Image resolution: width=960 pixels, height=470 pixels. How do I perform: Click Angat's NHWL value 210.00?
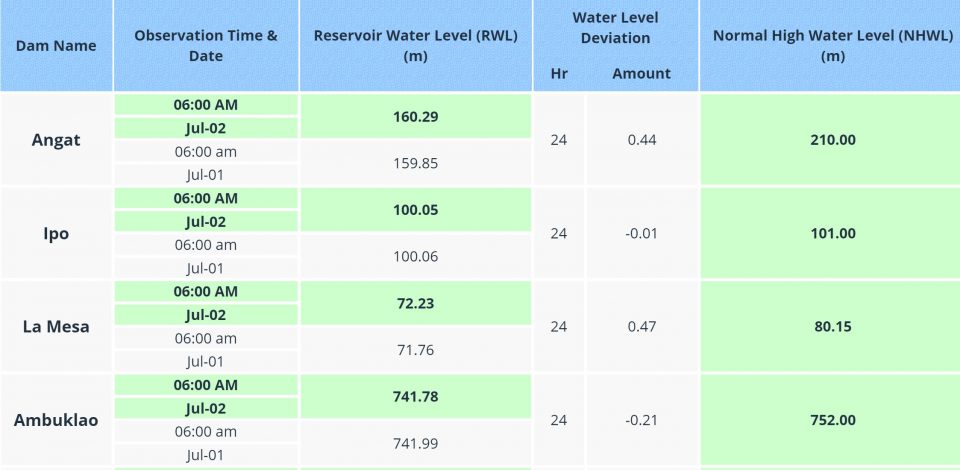click(832, 139)
